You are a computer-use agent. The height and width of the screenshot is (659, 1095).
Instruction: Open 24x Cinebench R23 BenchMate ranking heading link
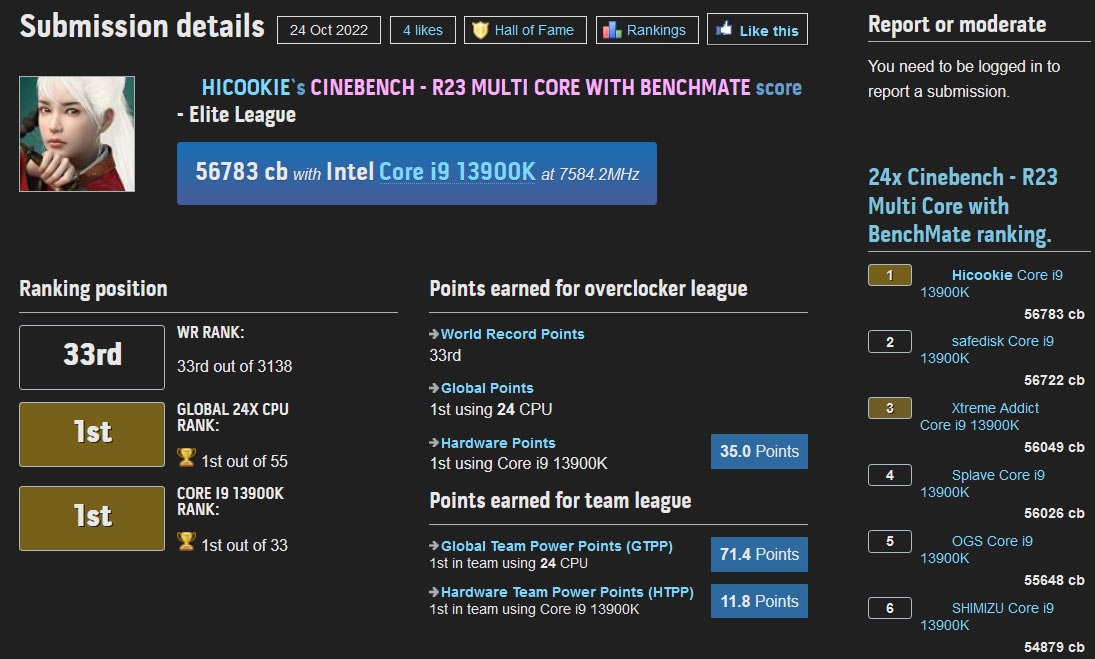tap(963, 206)
